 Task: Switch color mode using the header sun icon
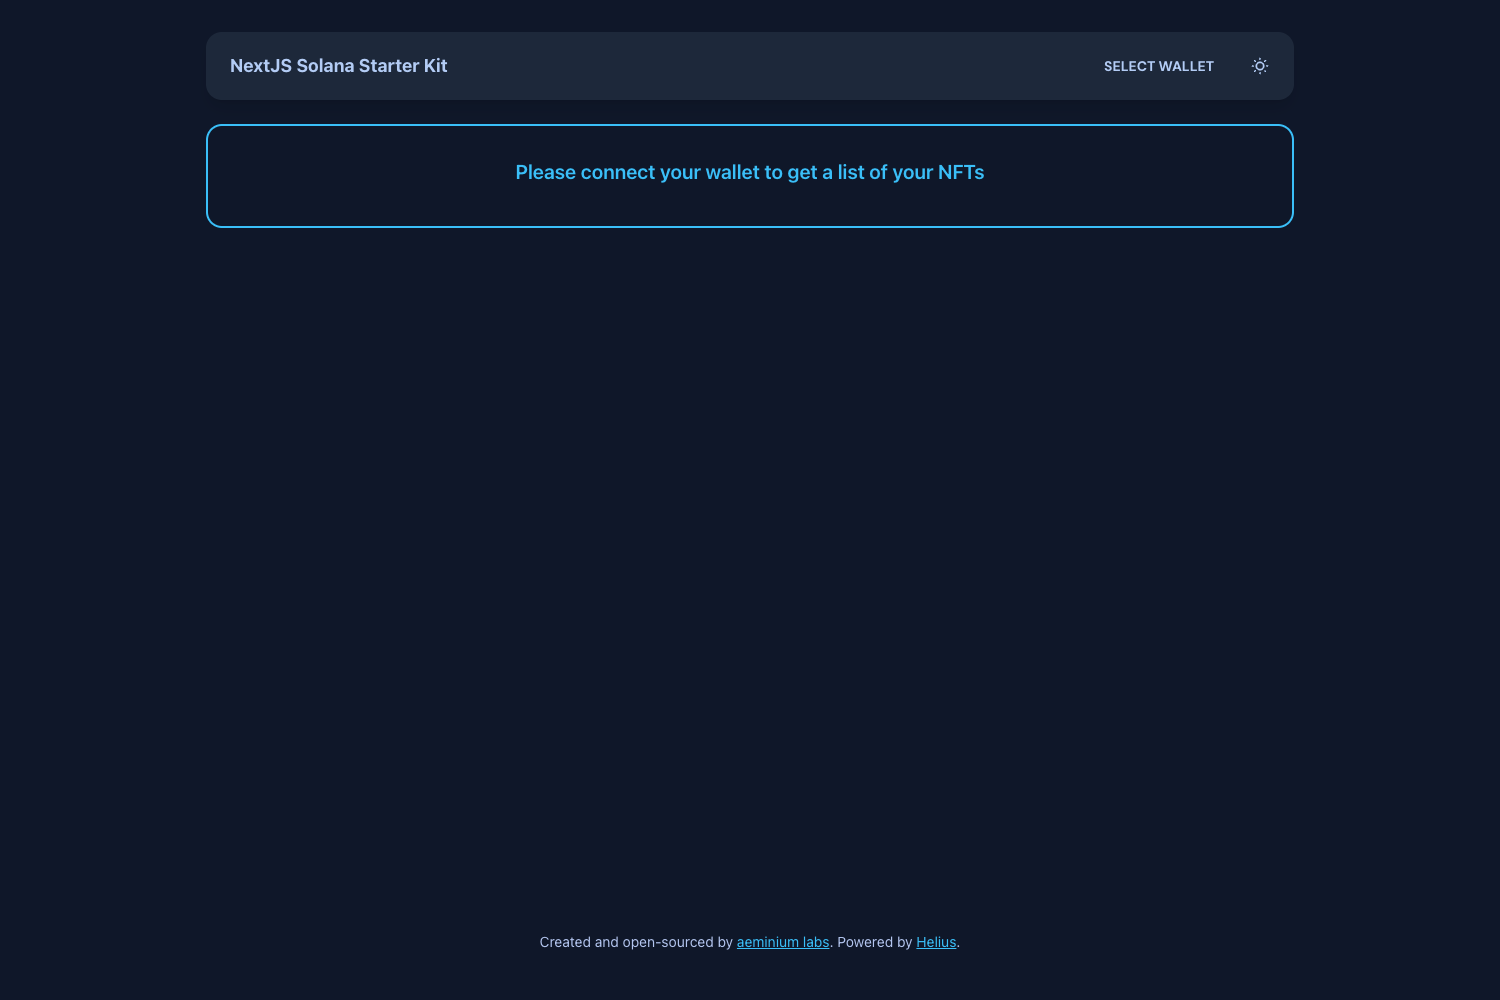tap(1259, 66)
